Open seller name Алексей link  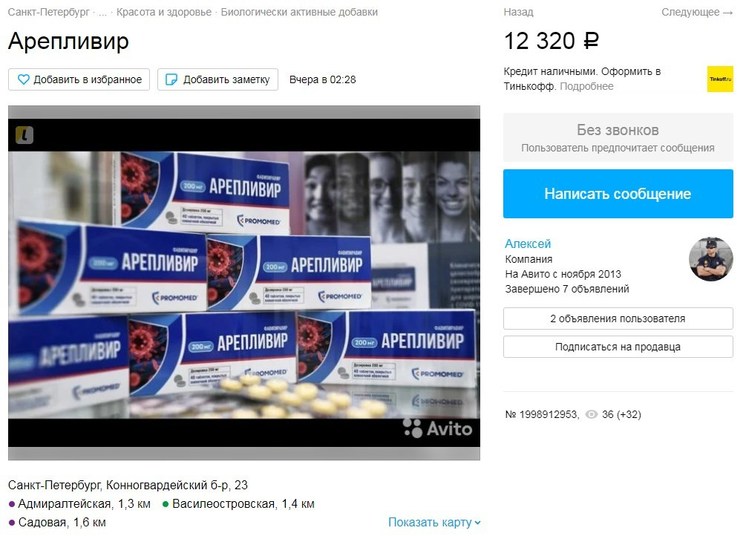(528, 244)
